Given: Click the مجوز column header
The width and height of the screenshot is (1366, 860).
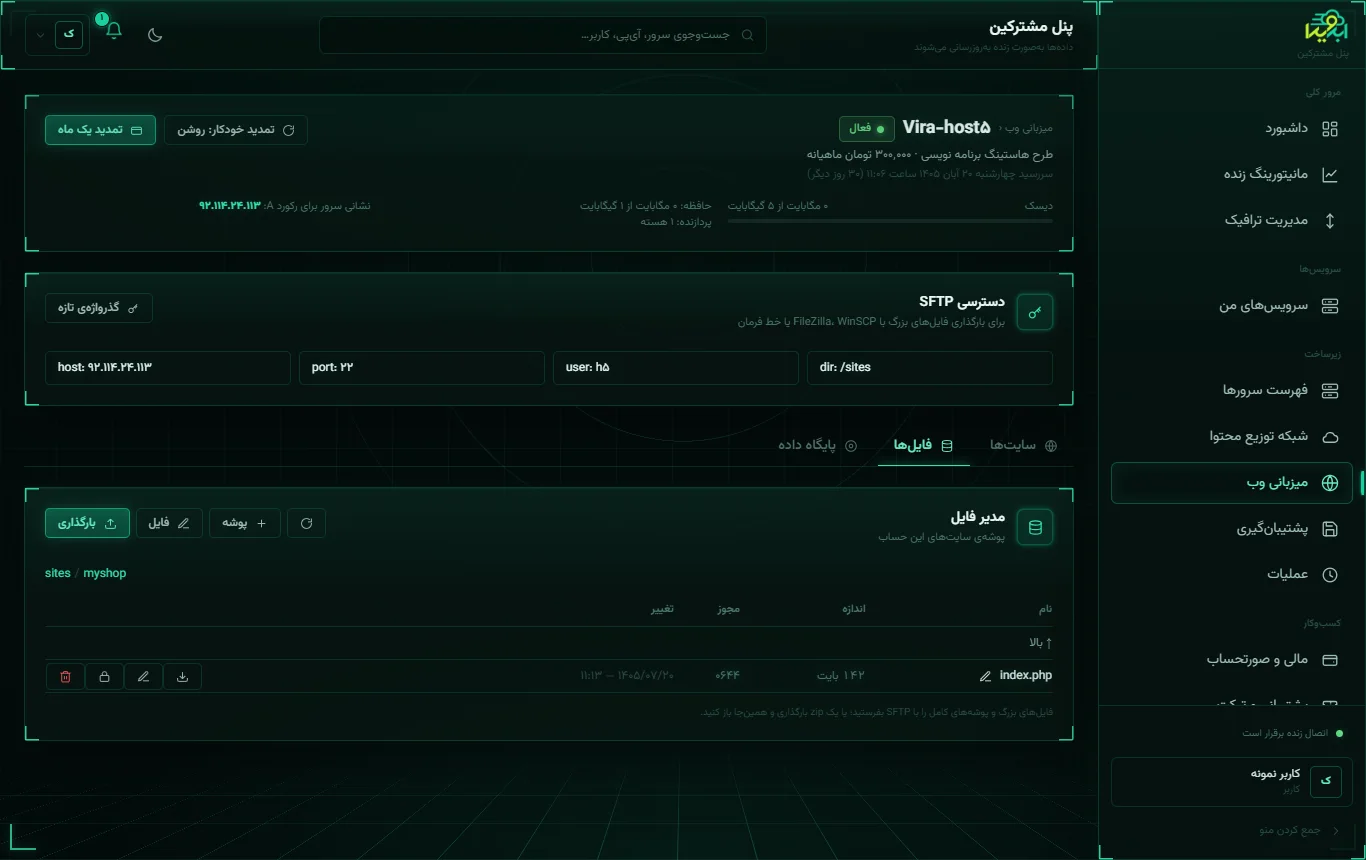Looking at the screenshot, I should pos(728,609).
